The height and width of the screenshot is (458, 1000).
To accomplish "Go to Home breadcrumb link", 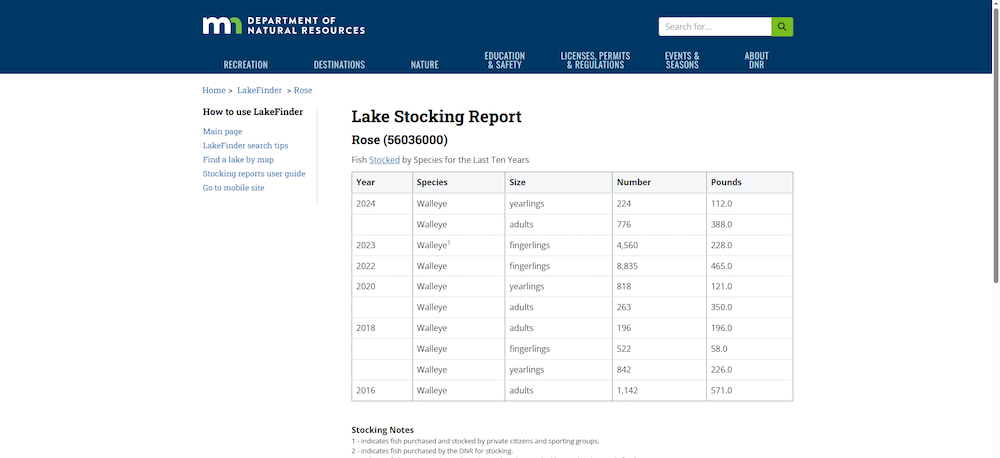I will [213, 90].
